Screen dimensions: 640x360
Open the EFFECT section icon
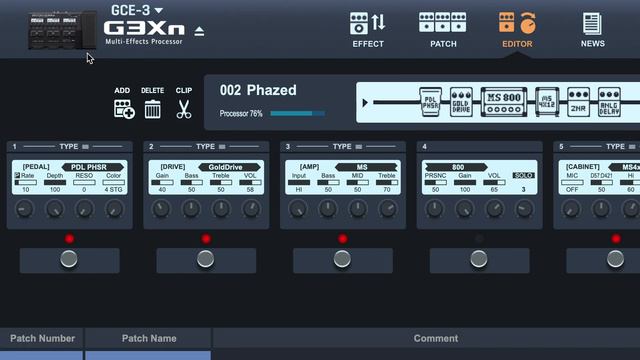tap(368, 23)
